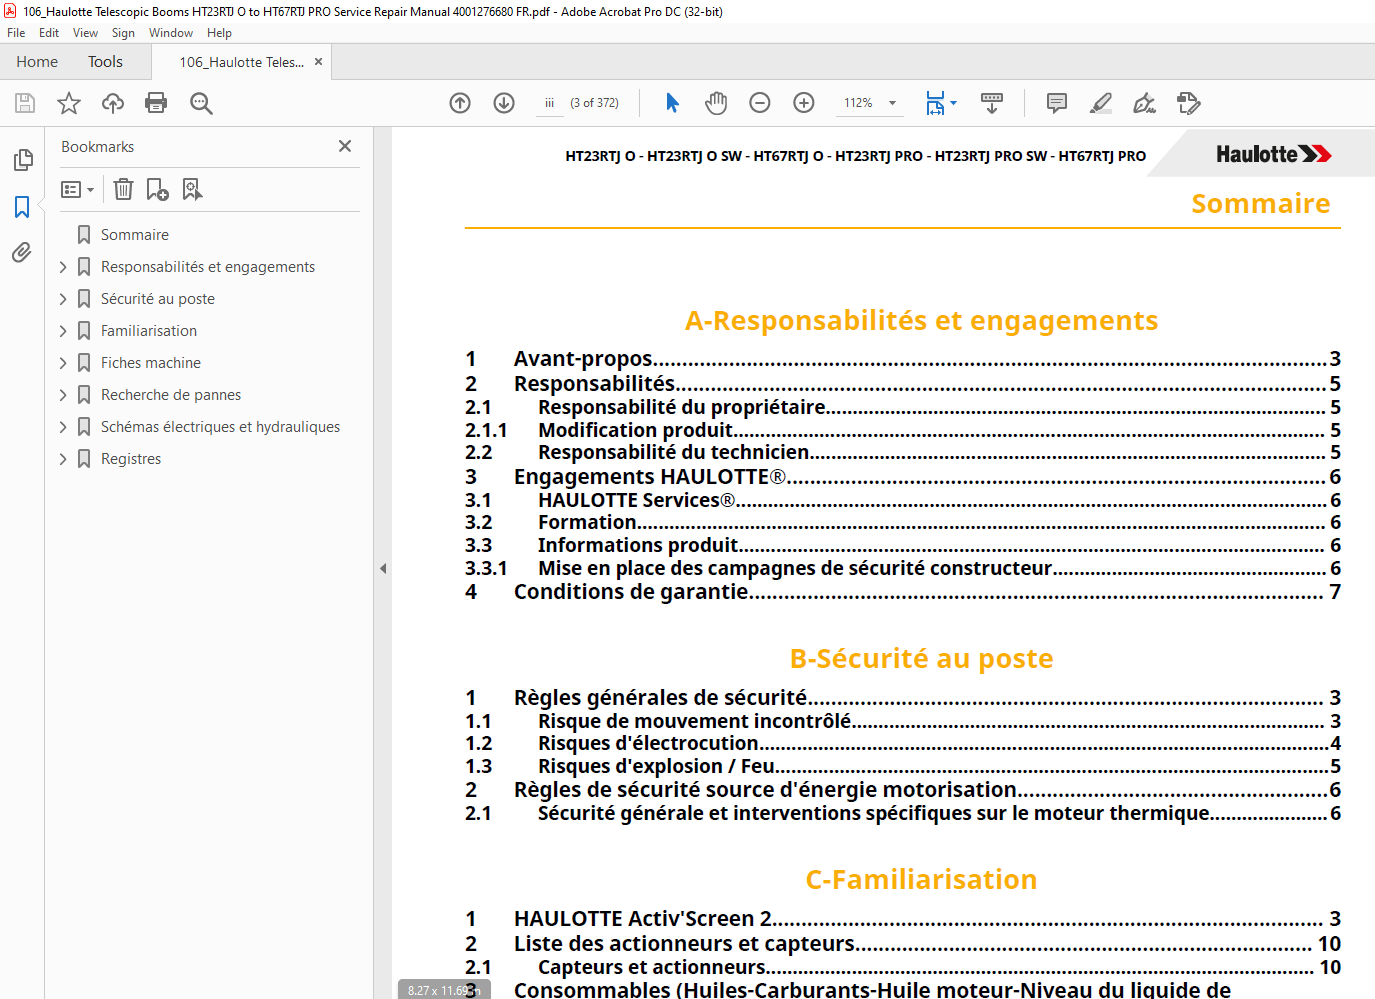
Task: Click find current bookmark icon
Action: coord(192,189)
